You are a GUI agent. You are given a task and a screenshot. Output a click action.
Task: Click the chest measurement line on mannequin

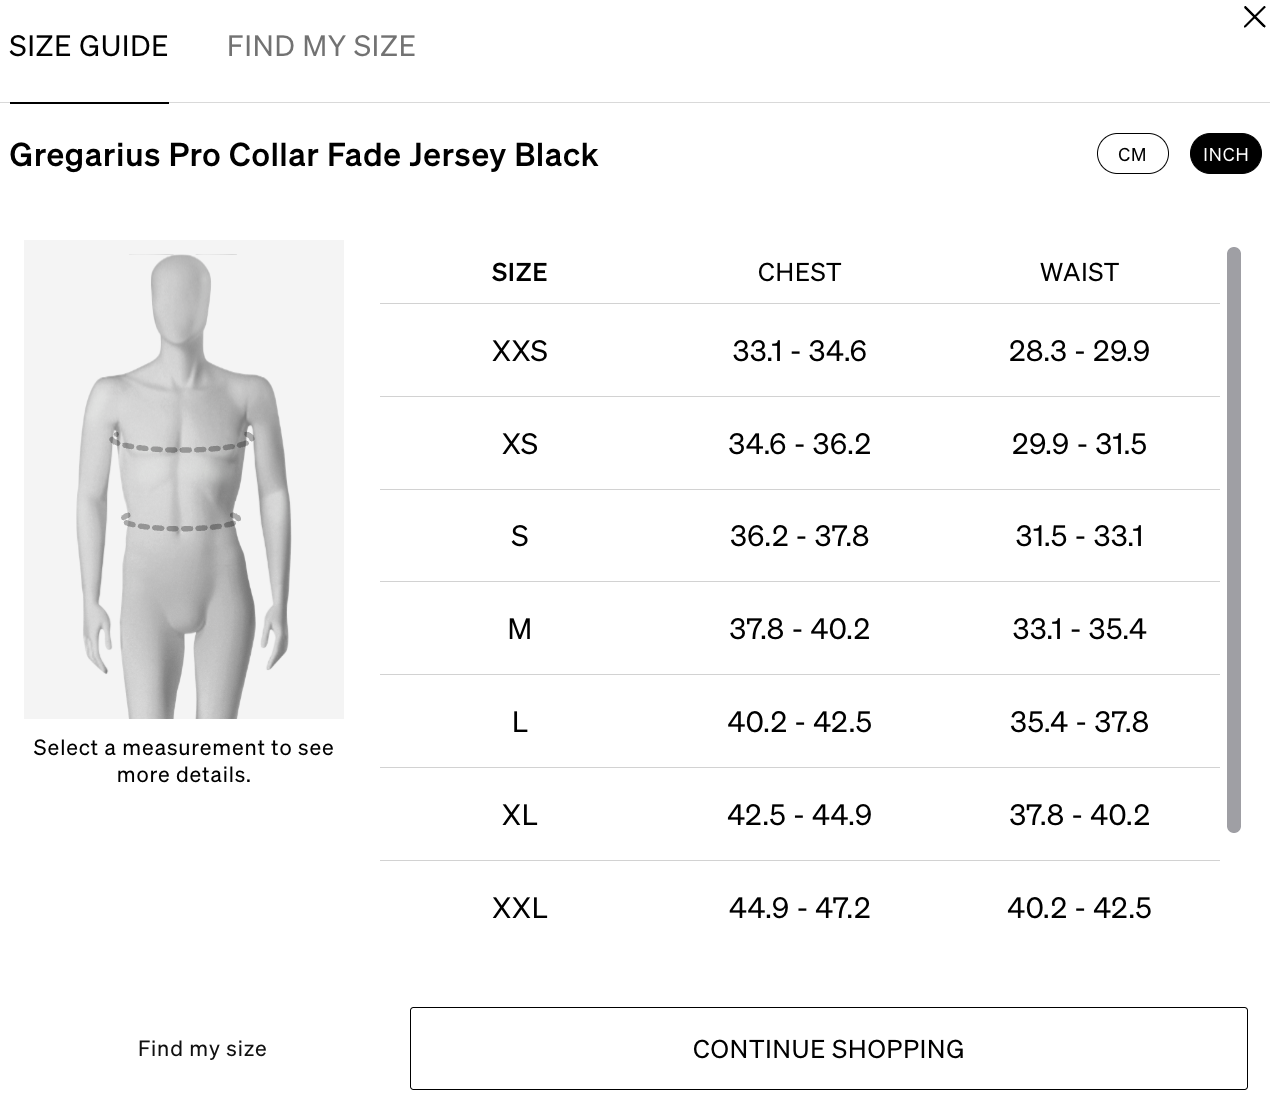click(180, 444)
